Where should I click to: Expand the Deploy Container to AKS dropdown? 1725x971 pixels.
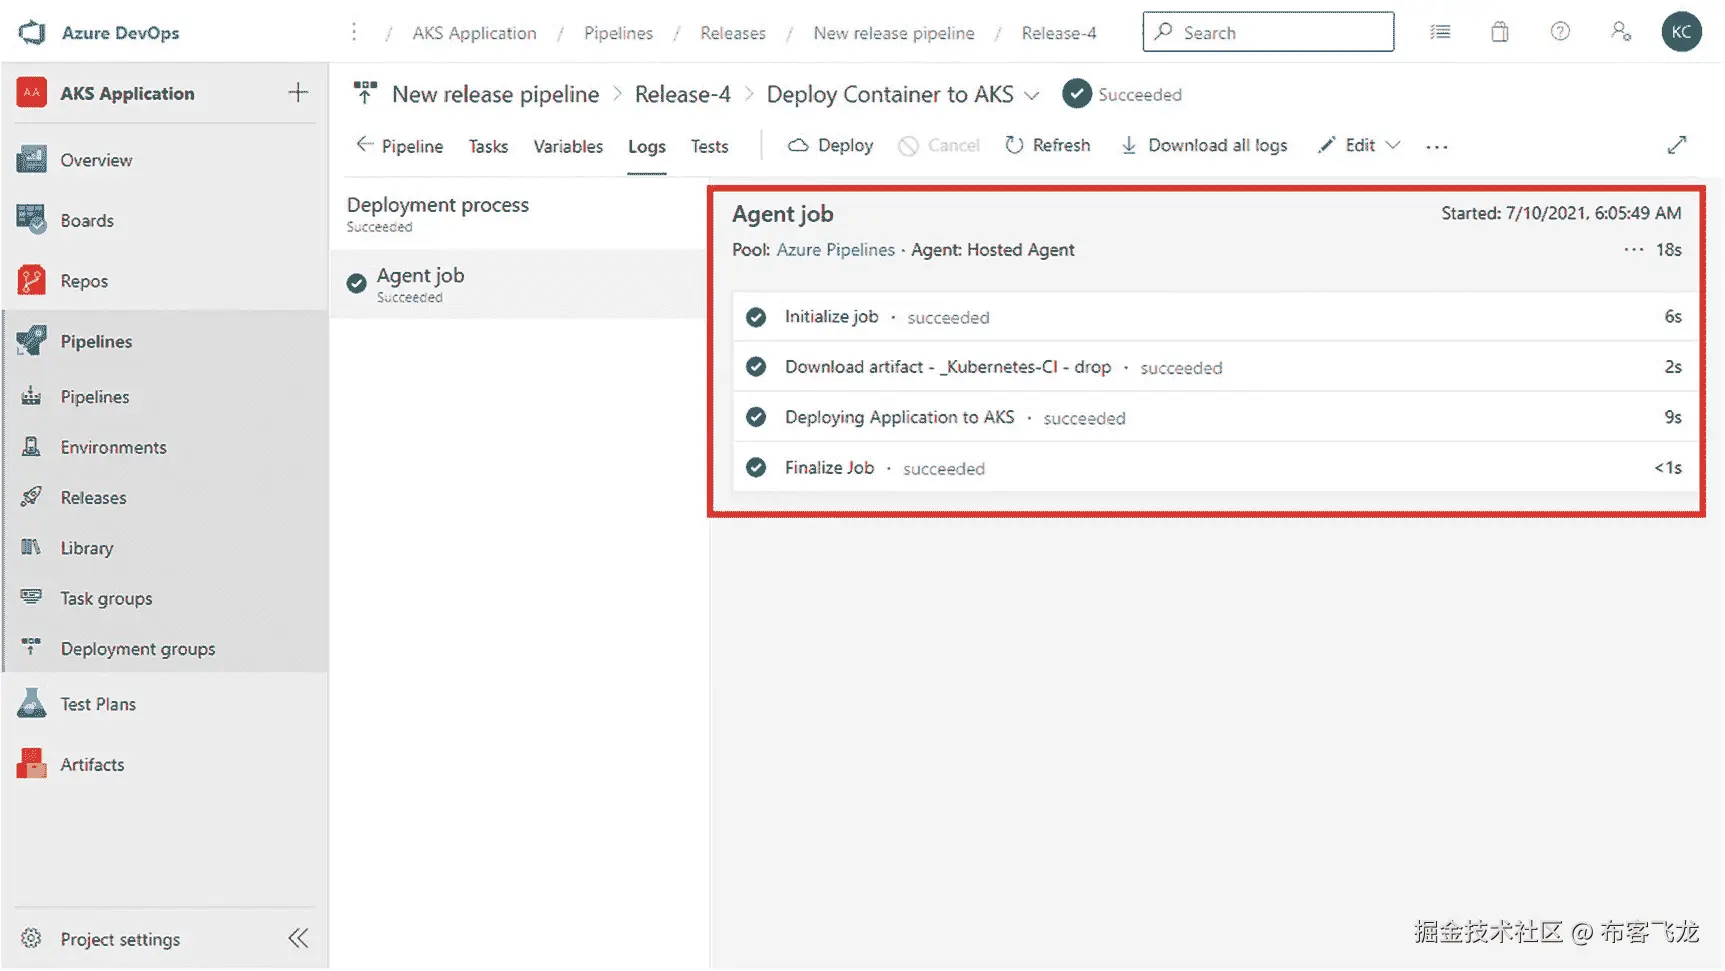pyautogui.click(x=1032, y=95)
